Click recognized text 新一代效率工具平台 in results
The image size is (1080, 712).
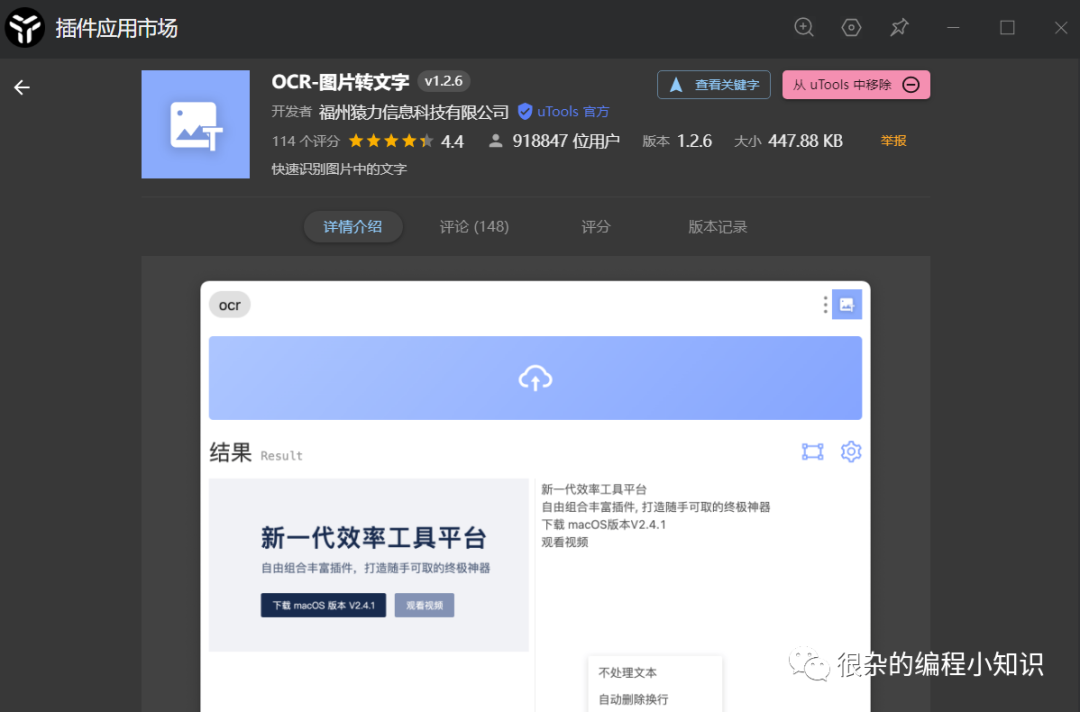coord(594,490)
